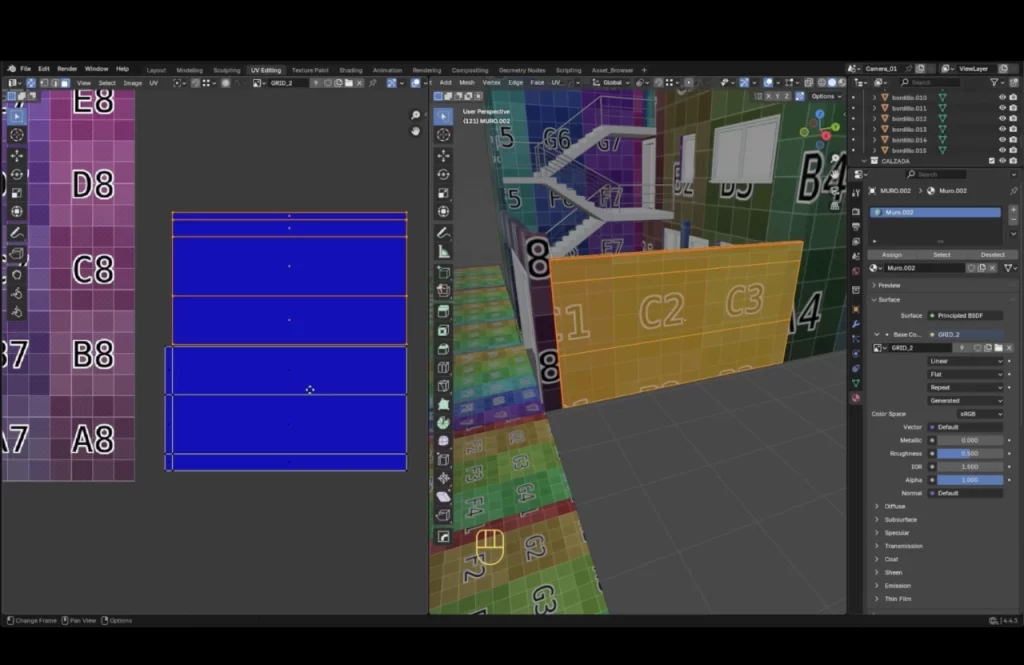
Task: Open the browse material icon beside Muro.002
Action: point(875,268)
